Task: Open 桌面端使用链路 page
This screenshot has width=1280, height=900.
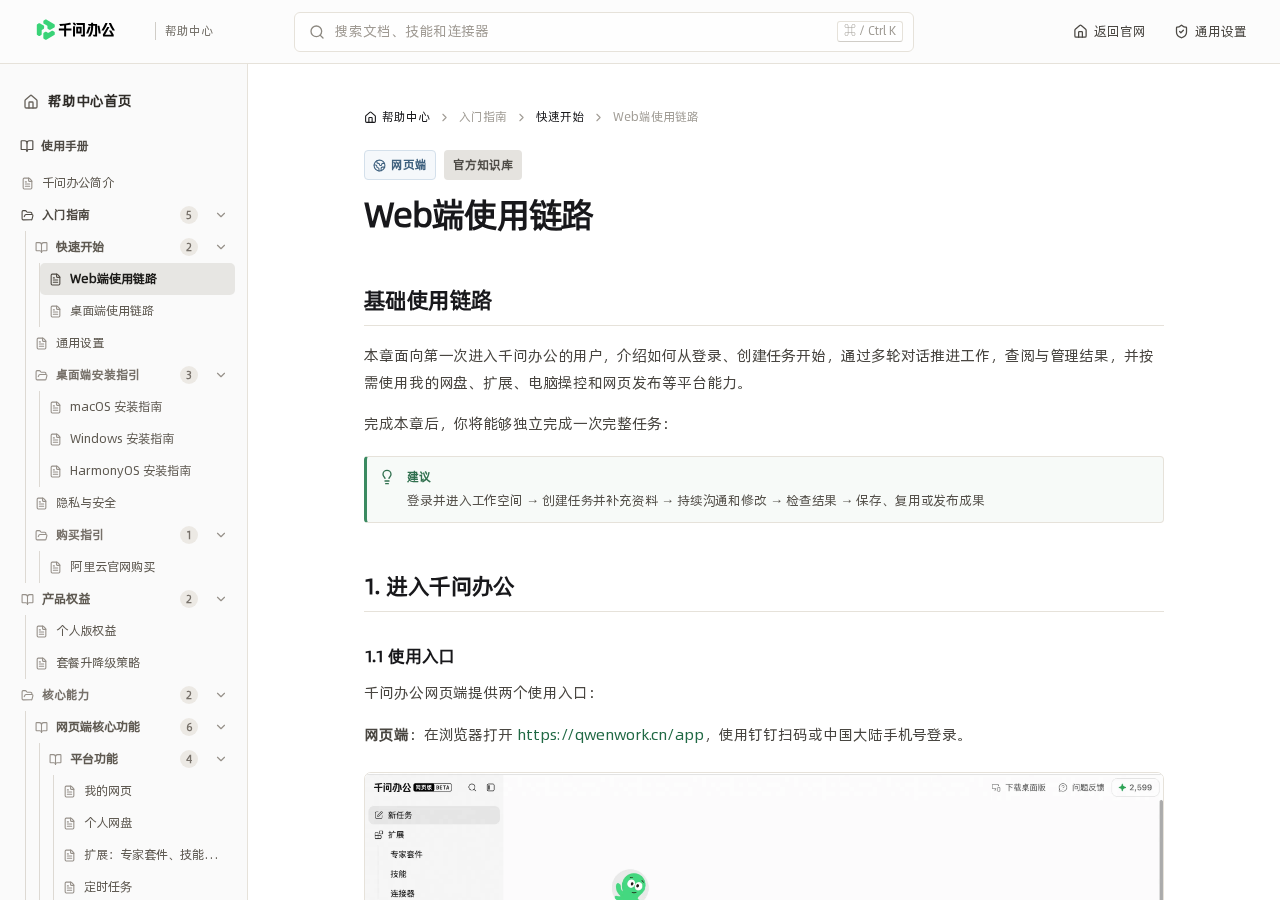Action: click(137, 311)
